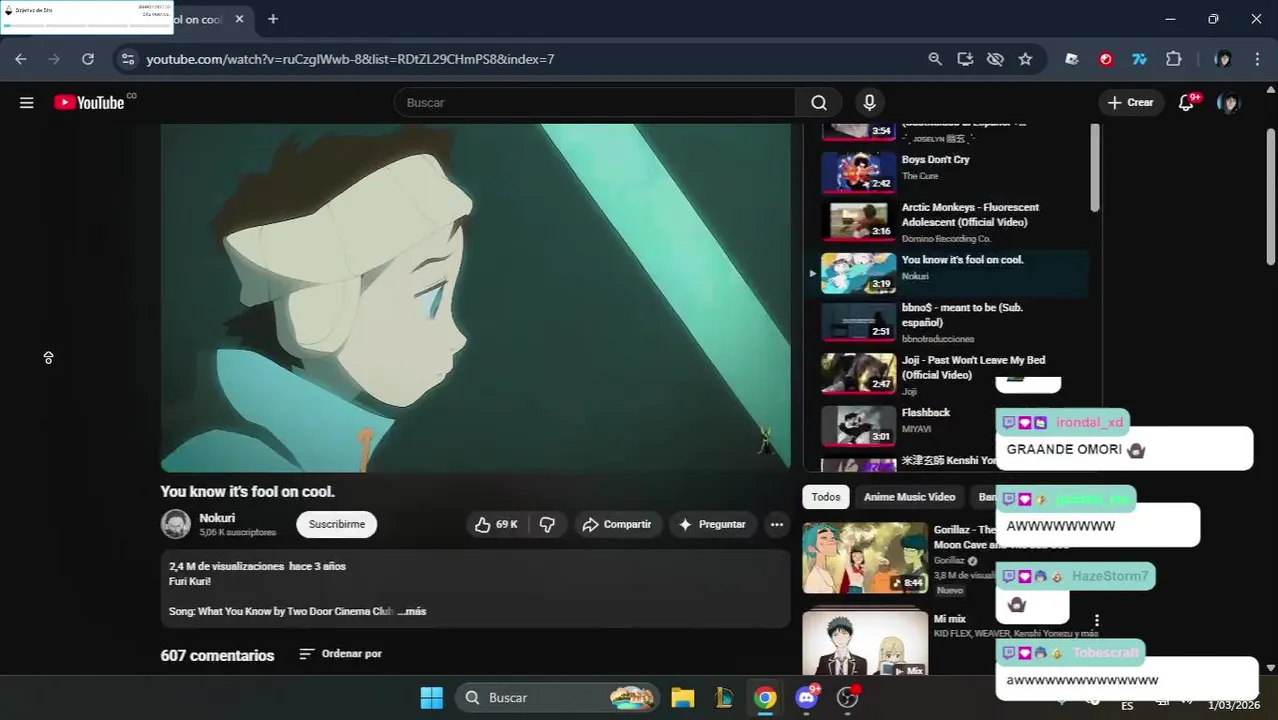Open three-dot menu for Mi mix
The width and height of the screenshot is (1278, 720).
pyautogui.click(x=1096, y=620)
